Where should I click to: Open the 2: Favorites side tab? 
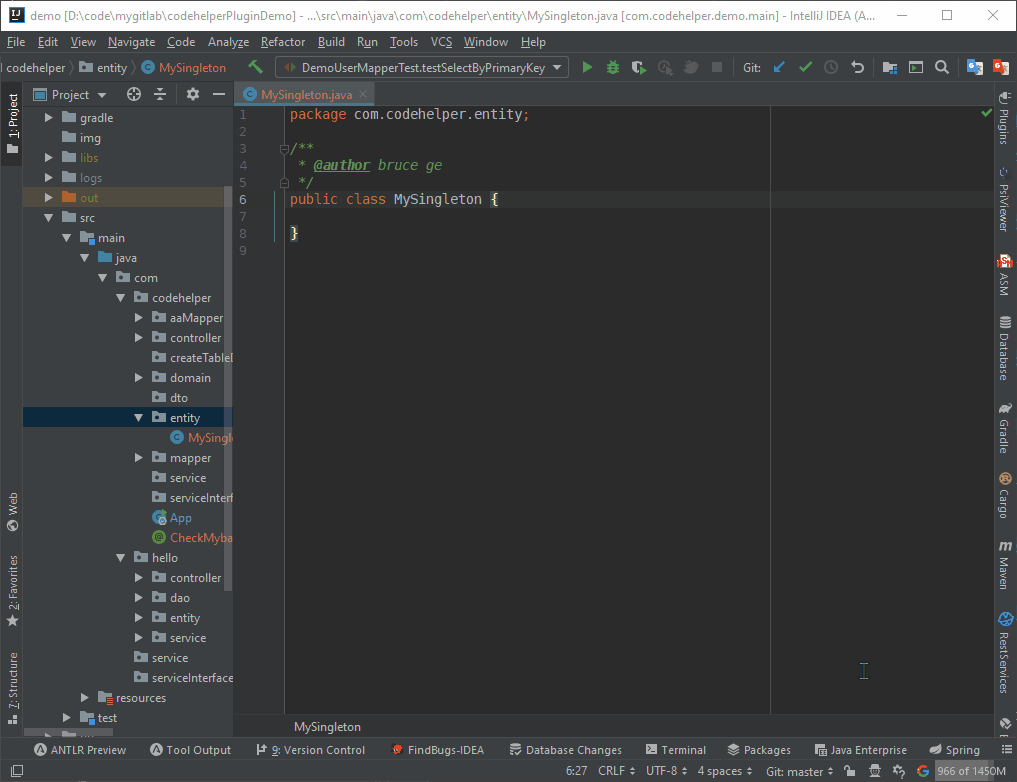[x=12, y=591]
